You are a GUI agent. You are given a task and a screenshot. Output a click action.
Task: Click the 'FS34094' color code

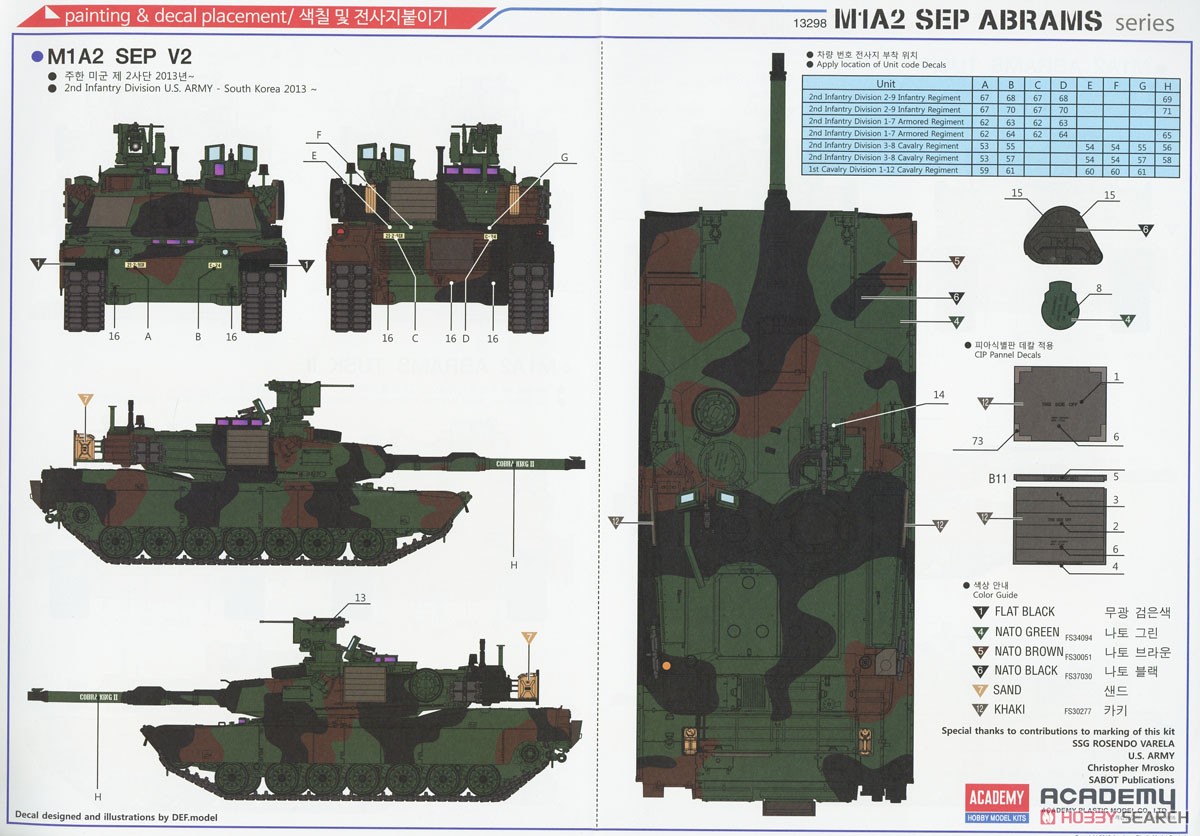[1081, 637]
